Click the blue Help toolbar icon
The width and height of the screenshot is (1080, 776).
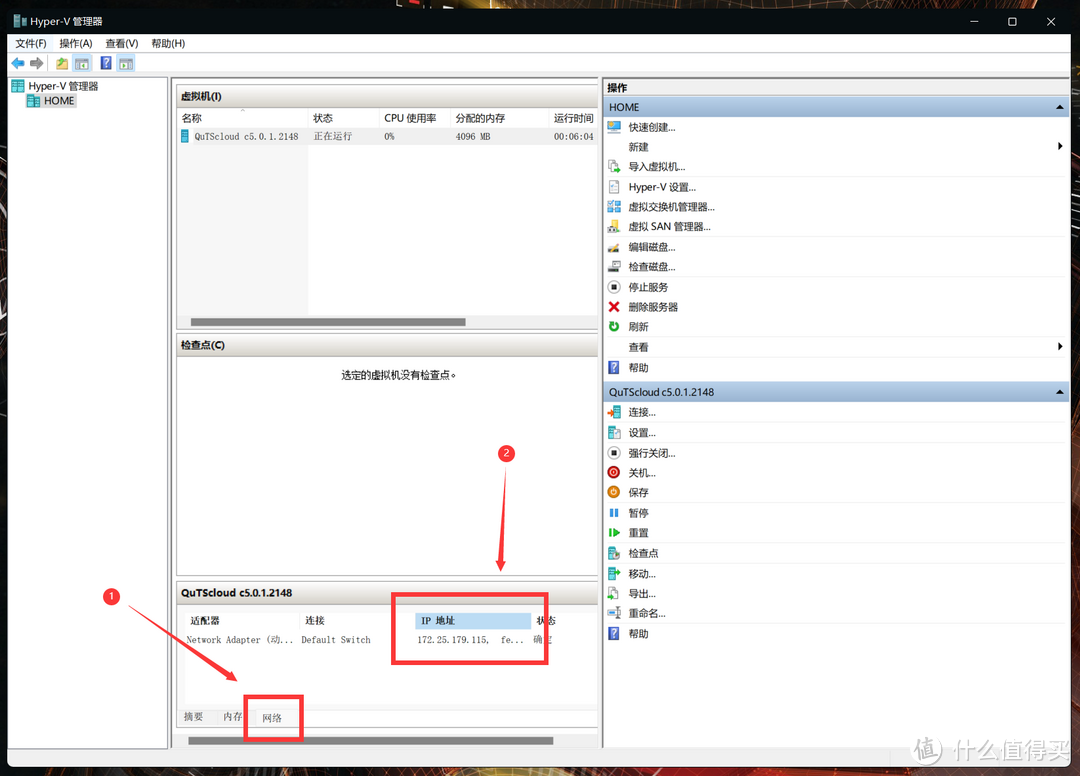(106, 63)
